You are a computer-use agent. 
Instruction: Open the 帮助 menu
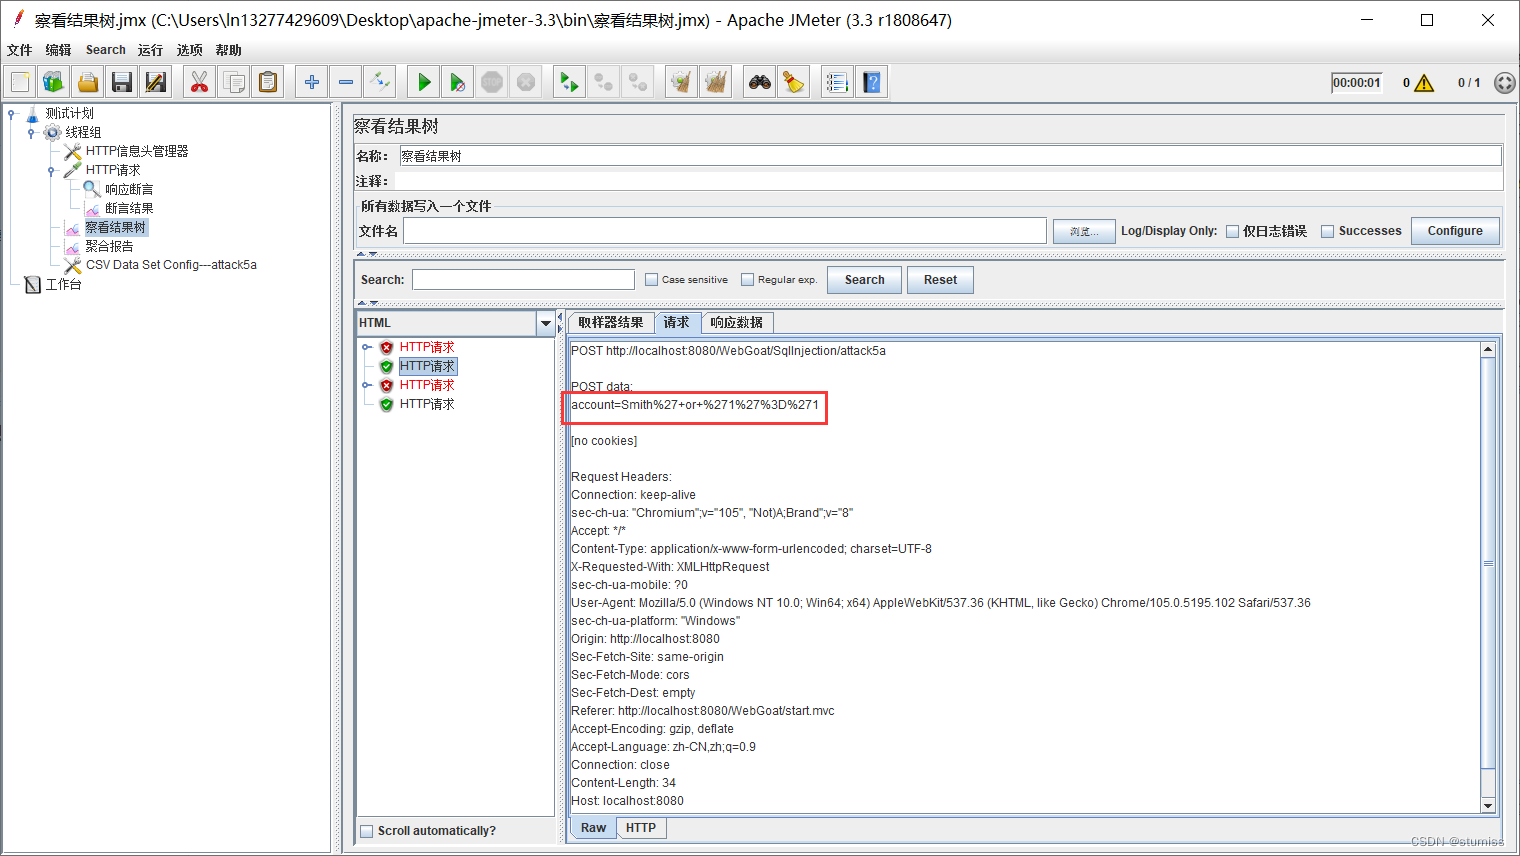coord(228,50)
